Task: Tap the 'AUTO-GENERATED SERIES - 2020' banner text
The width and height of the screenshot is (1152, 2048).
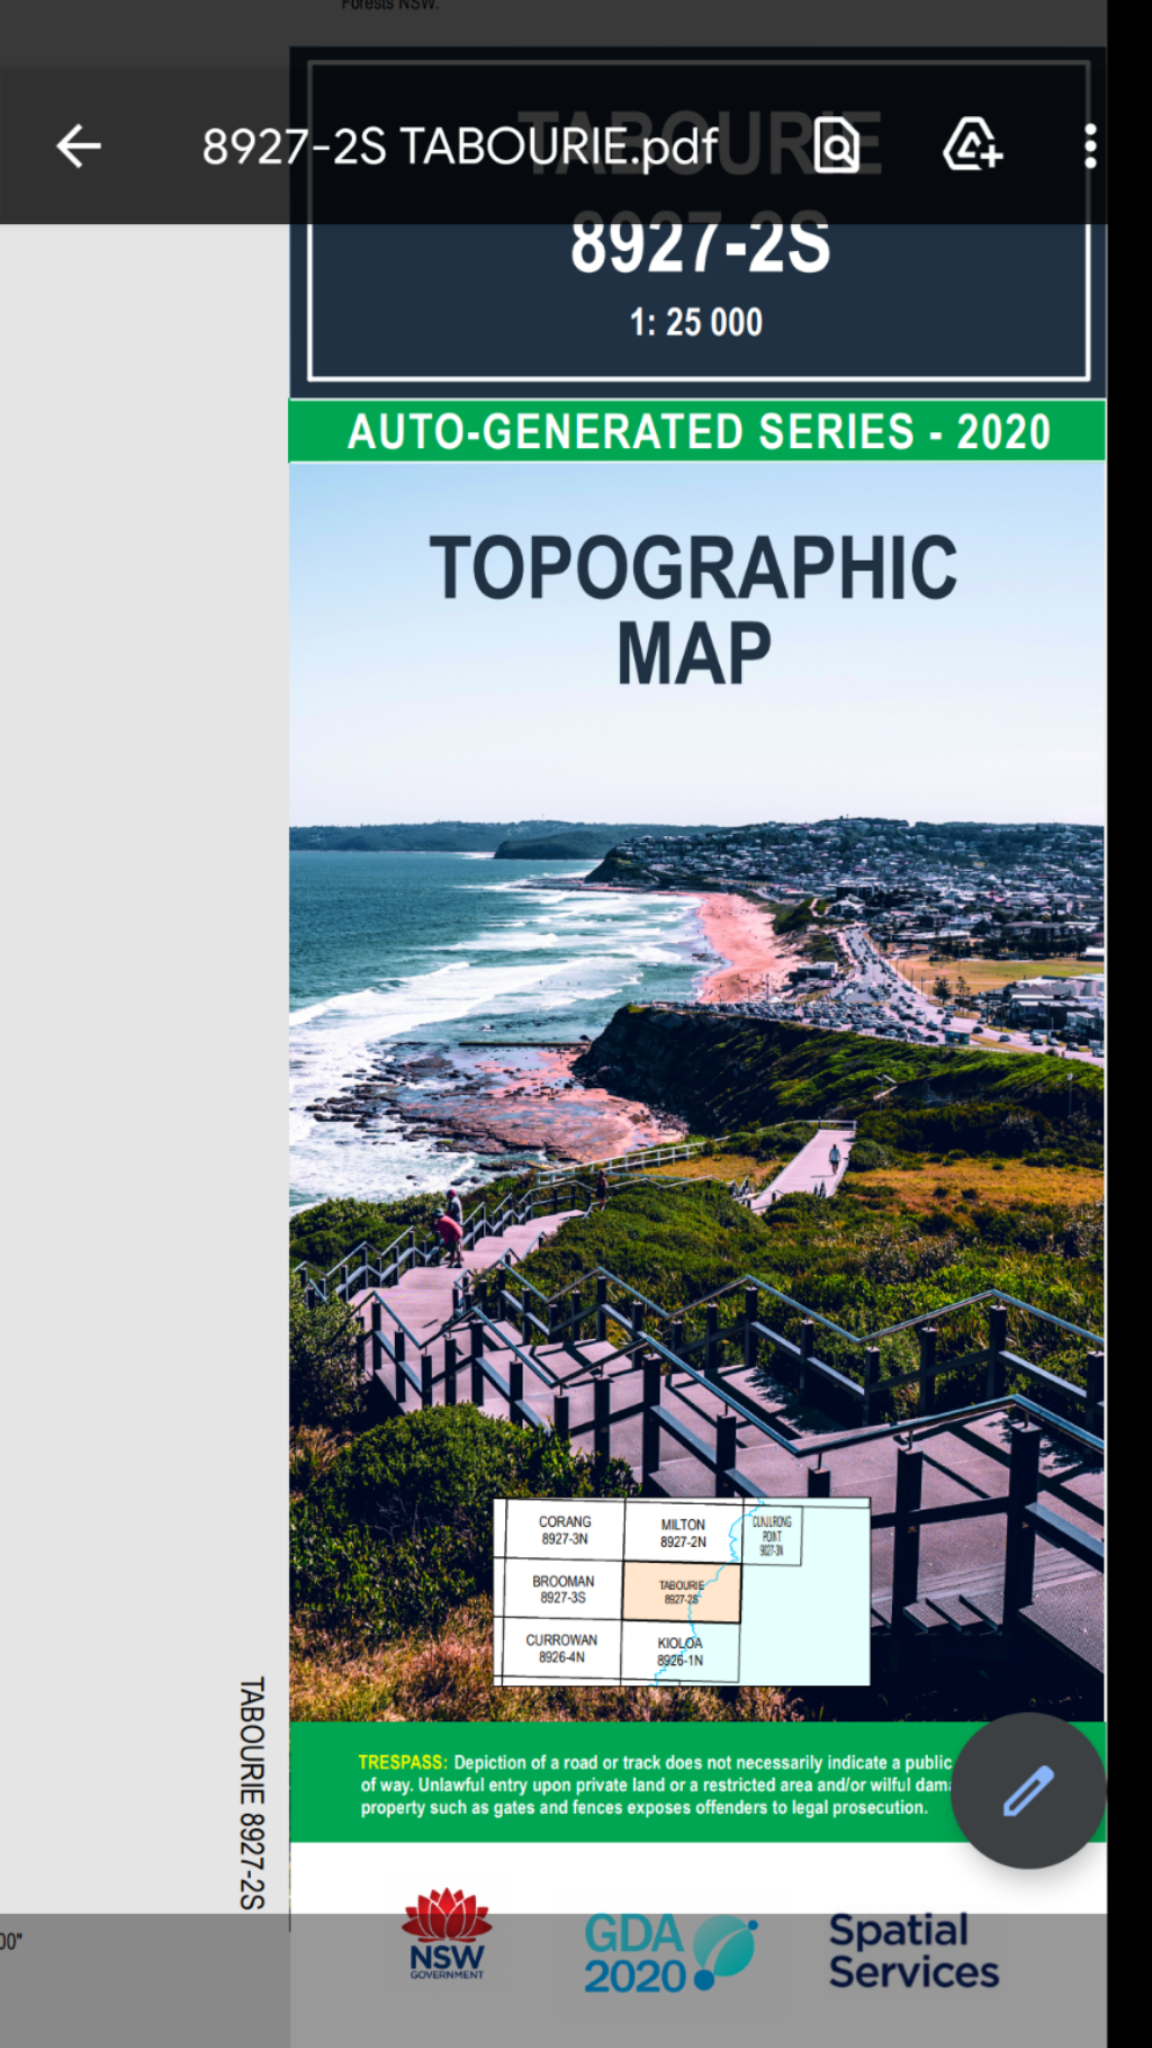Action: click(698, 432)
